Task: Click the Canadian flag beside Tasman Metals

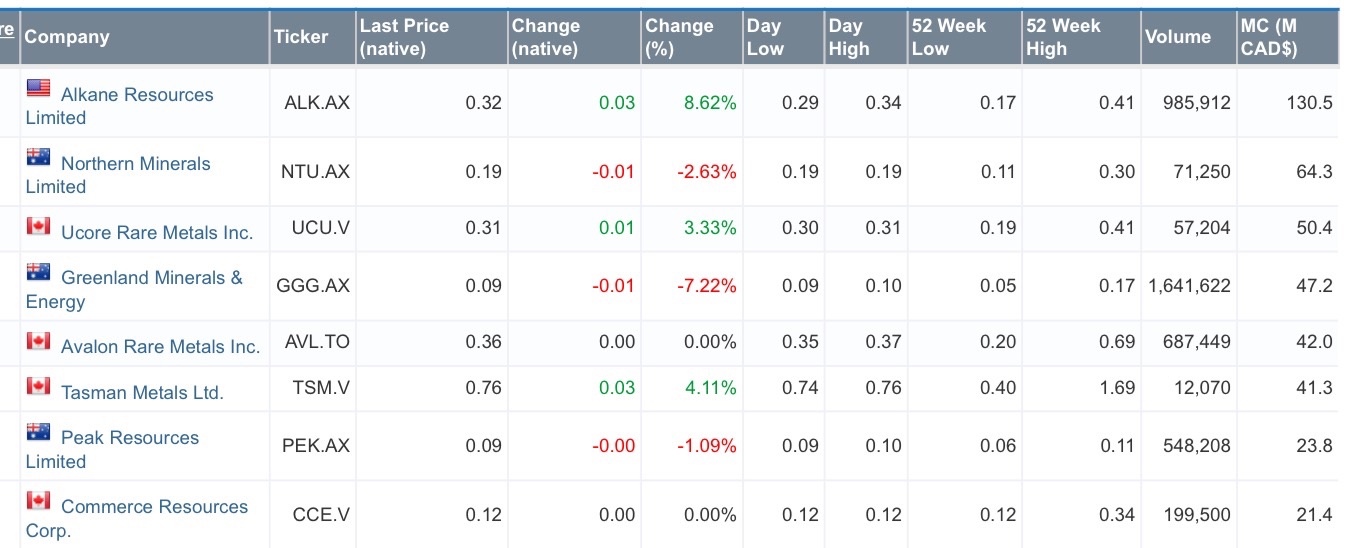Action: (38, 386)
